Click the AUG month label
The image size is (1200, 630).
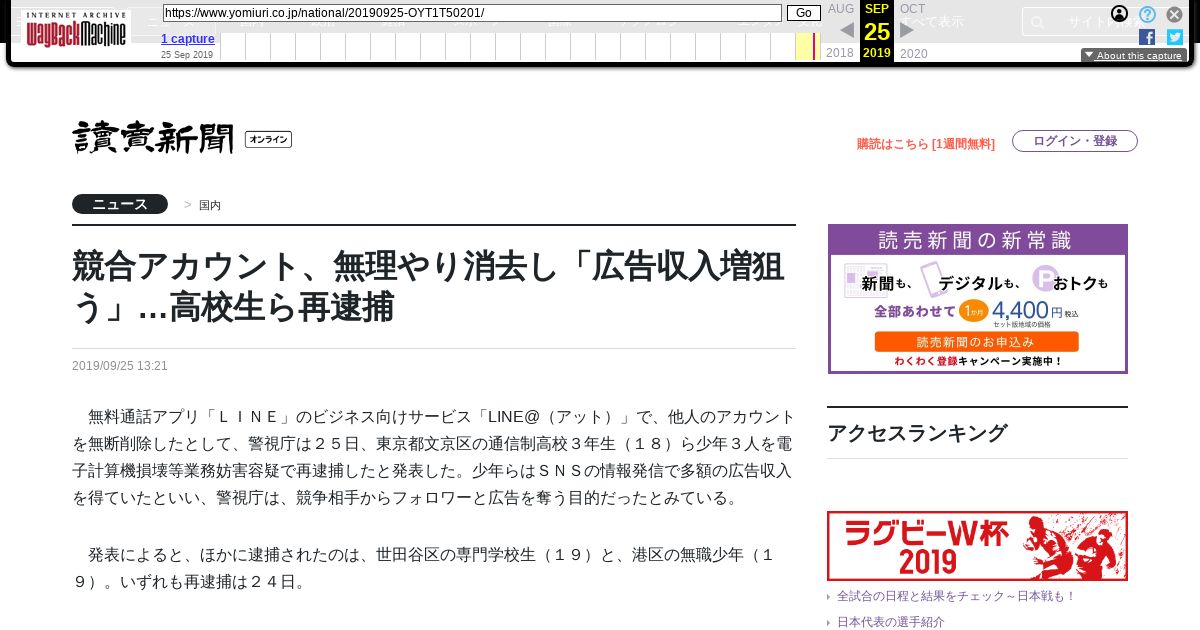841,9
